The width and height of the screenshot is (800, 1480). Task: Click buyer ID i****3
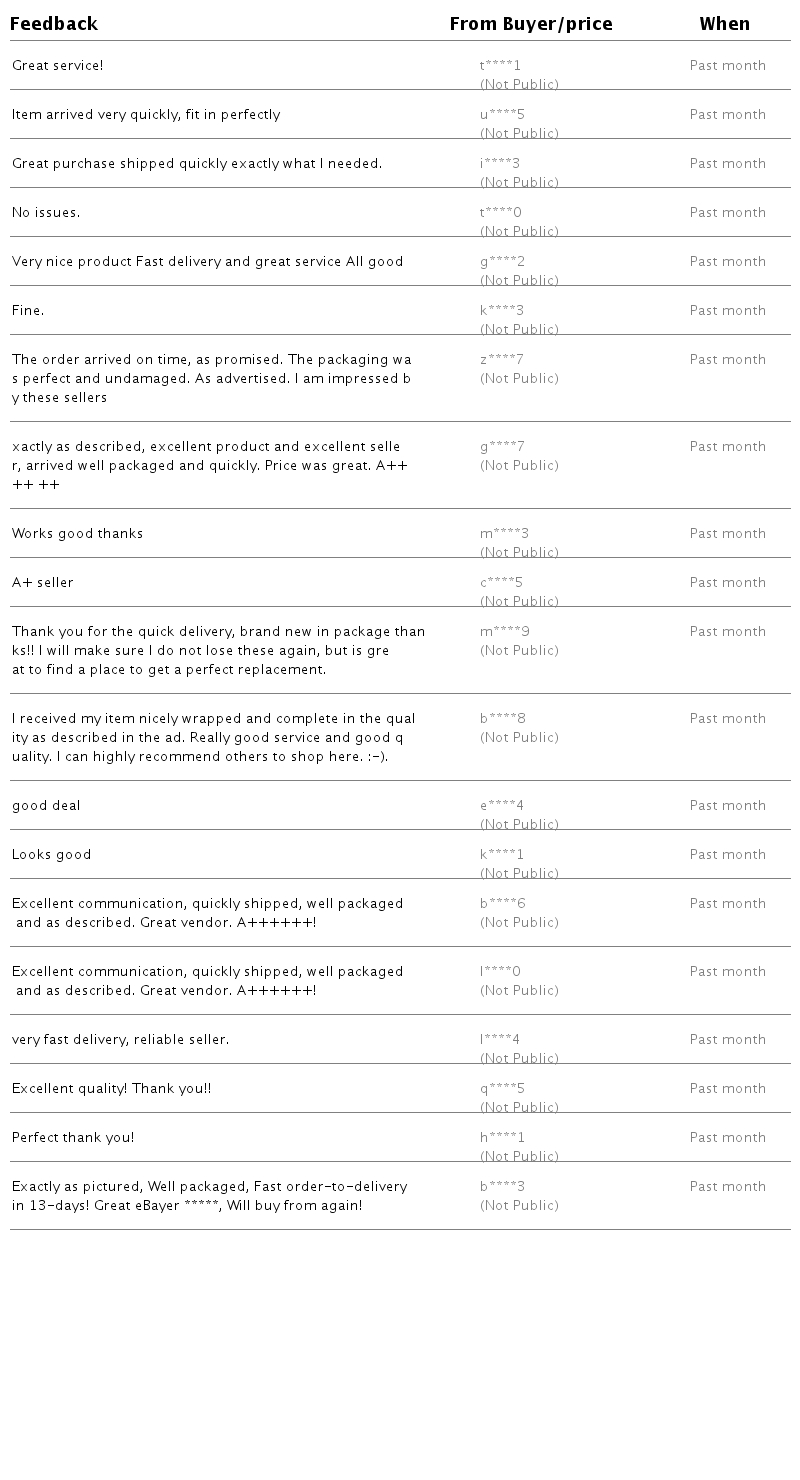500,164
